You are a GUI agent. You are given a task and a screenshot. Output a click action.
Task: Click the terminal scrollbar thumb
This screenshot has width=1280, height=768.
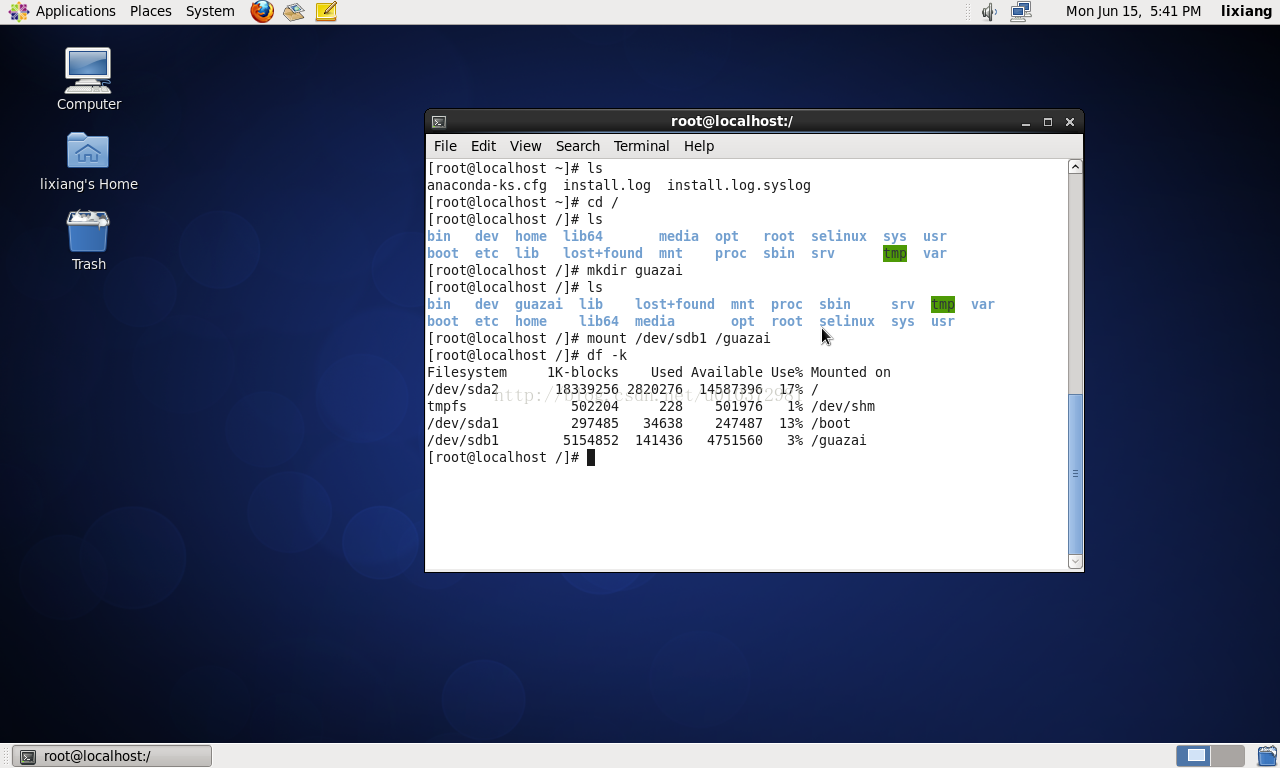tap(1075, 473)
